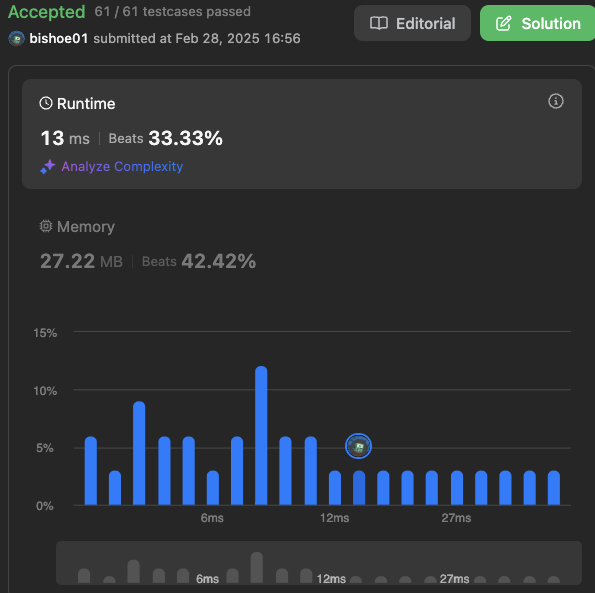Switch to the Memory stats panel
This screenshot has height=593, width=595.
148,246
